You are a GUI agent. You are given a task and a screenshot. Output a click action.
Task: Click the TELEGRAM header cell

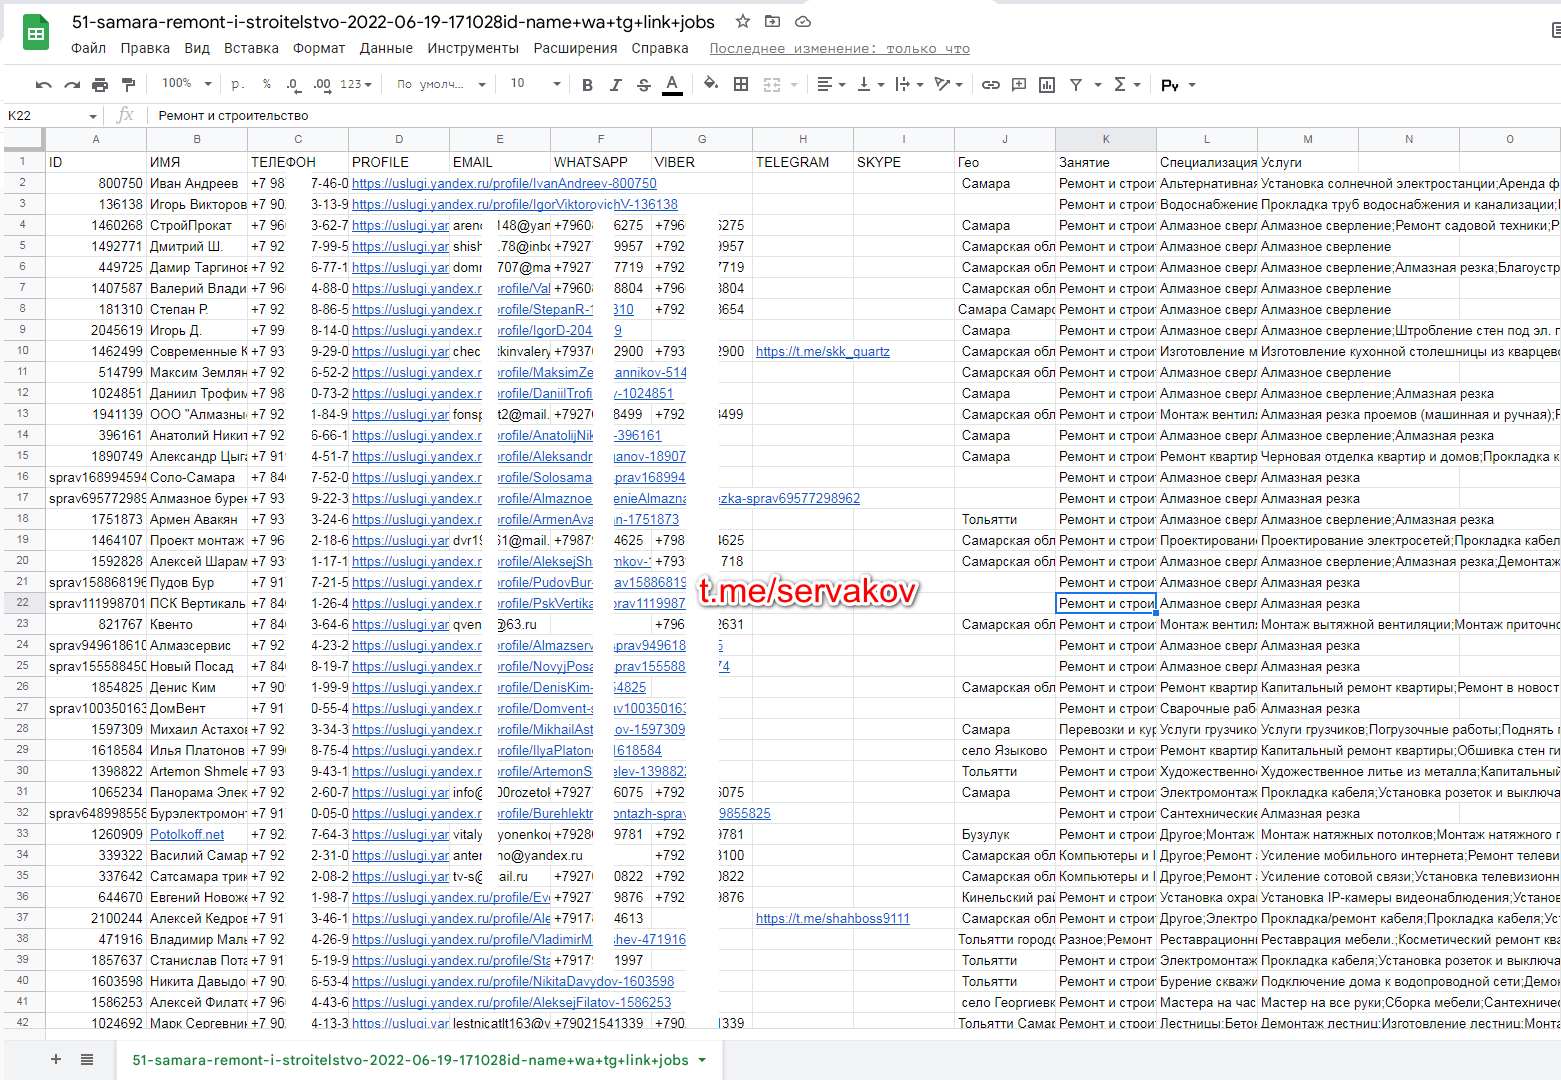click(x=803, y=162)
